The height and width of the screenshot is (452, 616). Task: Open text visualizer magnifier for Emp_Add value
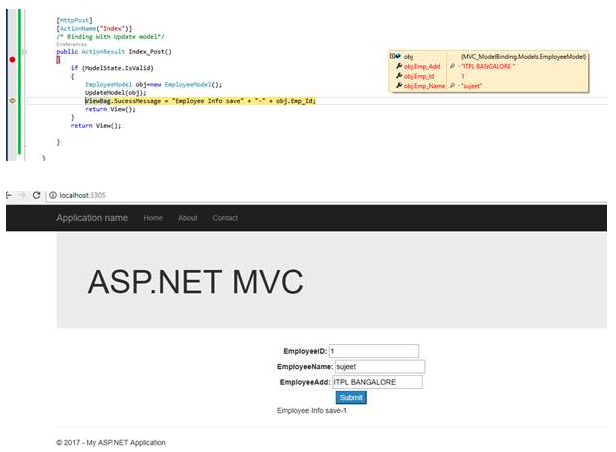453,66
